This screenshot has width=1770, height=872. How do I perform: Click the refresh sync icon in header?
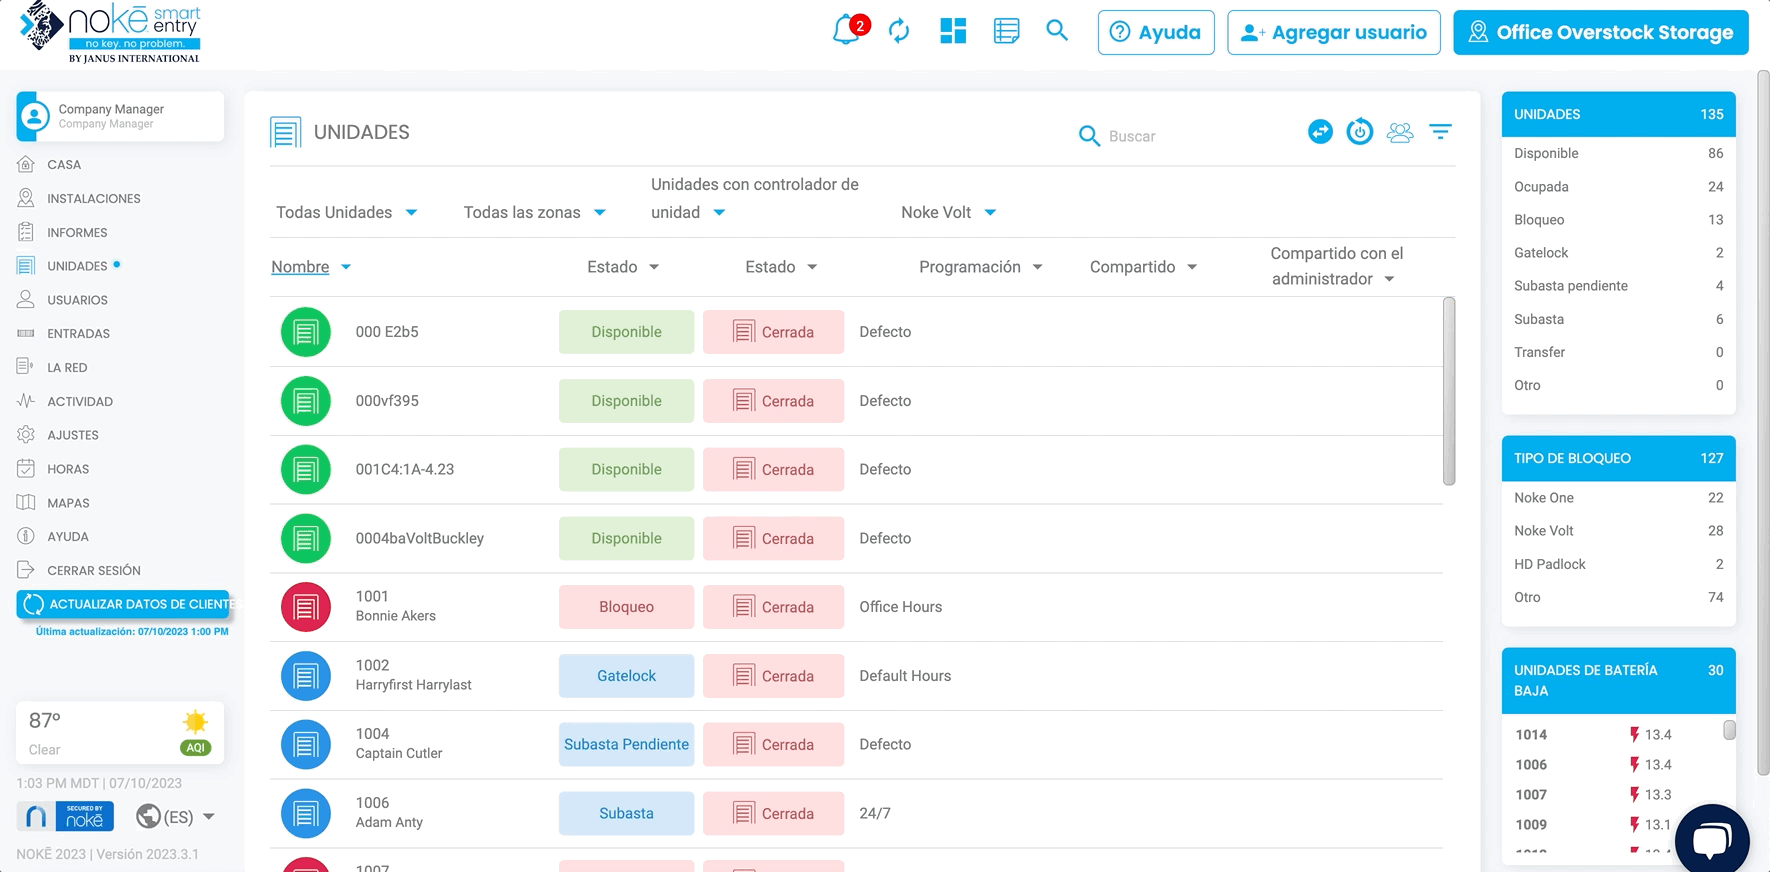tap(899, 31)
